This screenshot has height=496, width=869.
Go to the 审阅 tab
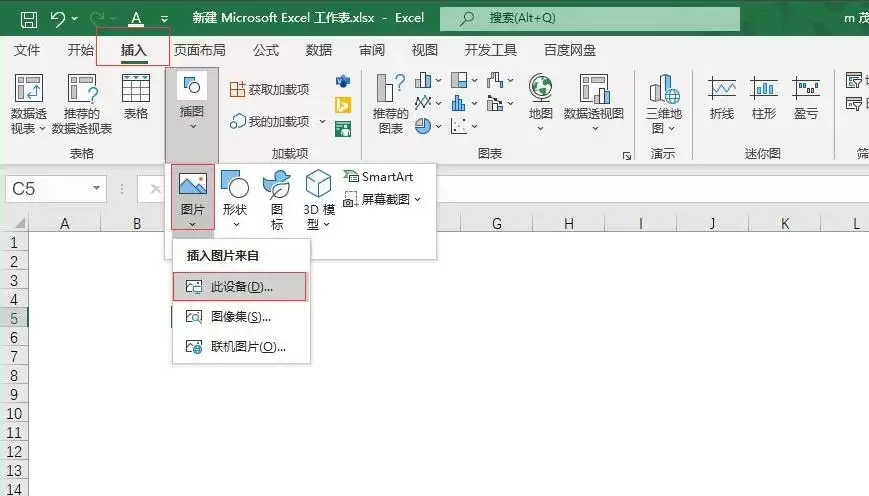(x=372, y=50)
